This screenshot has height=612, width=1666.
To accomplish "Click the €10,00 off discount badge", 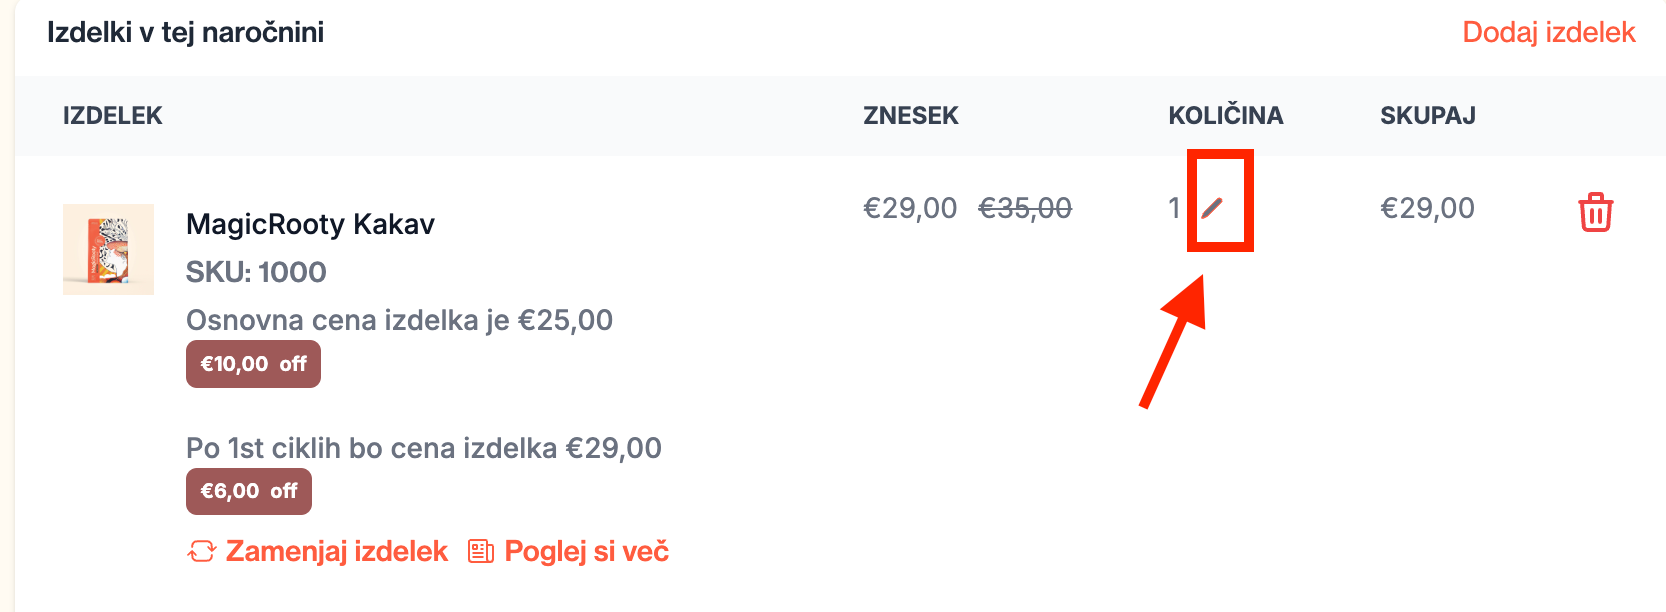I will [253, 364].
